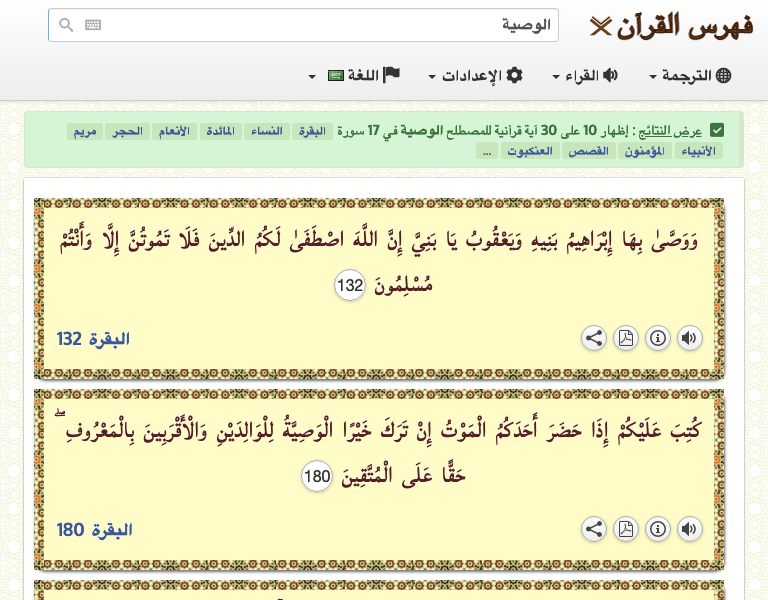Viewport: 768px width, 600px height.
Task: Share Al-Baqarah verse 180
Action: [594, 529]
